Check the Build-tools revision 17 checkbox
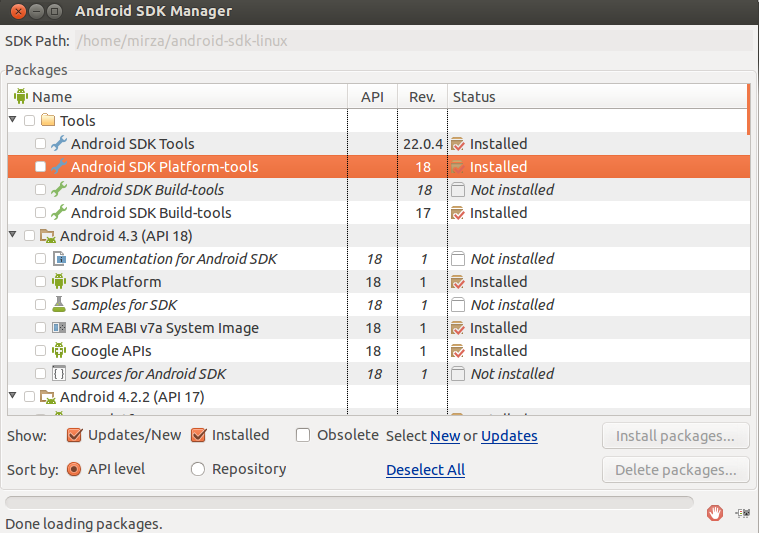Screen dimensions: 759x533 pos(41,213)
